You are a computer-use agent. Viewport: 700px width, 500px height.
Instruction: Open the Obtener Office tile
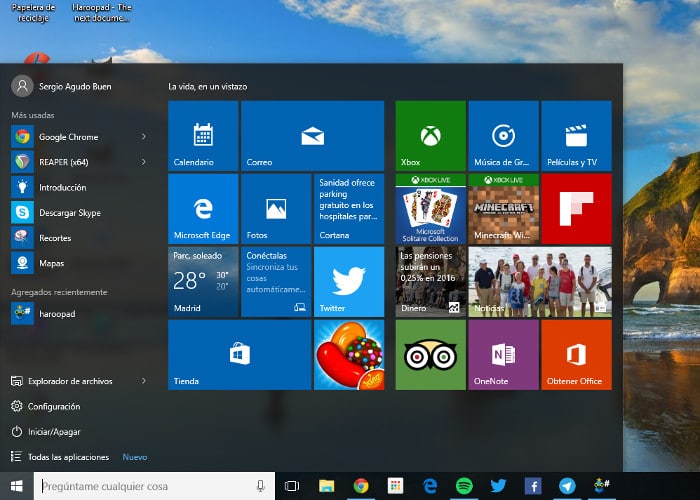tap(576, 354)
